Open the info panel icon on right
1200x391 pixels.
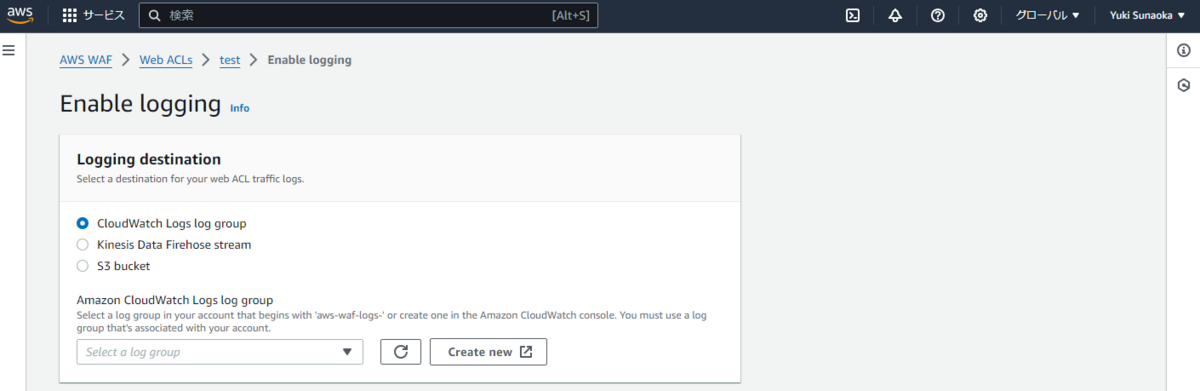click(1184, 51)
